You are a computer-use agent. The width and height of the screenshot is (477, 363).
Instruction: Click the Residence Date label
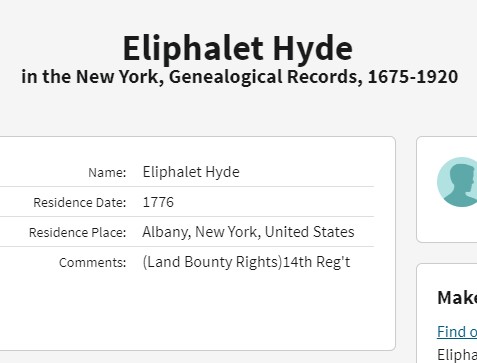click(80, 203)
